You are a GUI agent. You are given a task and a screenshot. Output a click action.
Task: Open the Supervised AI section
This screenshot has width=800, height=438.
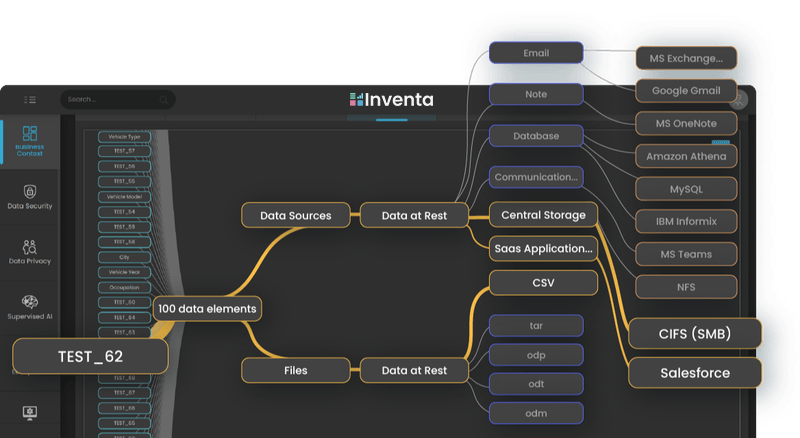[x=30, y=307]
